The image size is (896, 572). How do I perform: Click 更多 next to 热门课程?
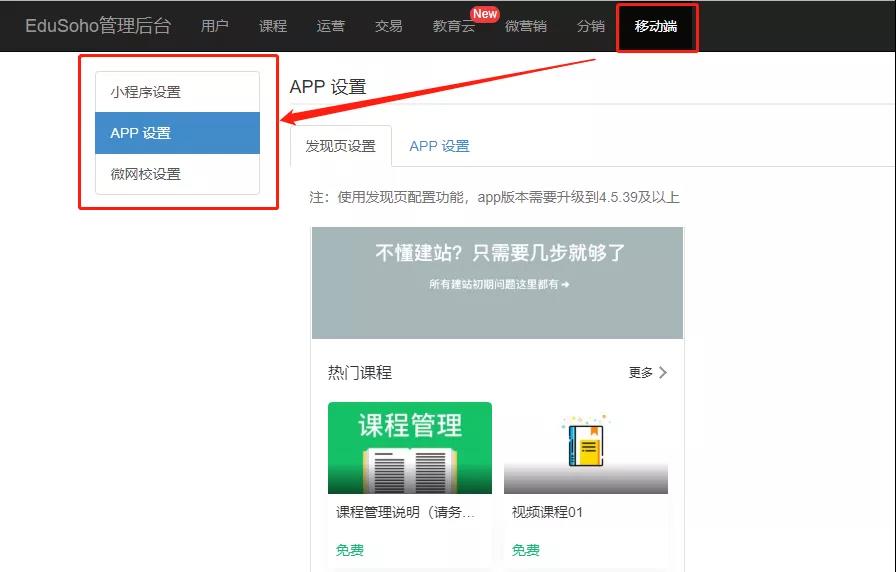[x=641, y=373]
